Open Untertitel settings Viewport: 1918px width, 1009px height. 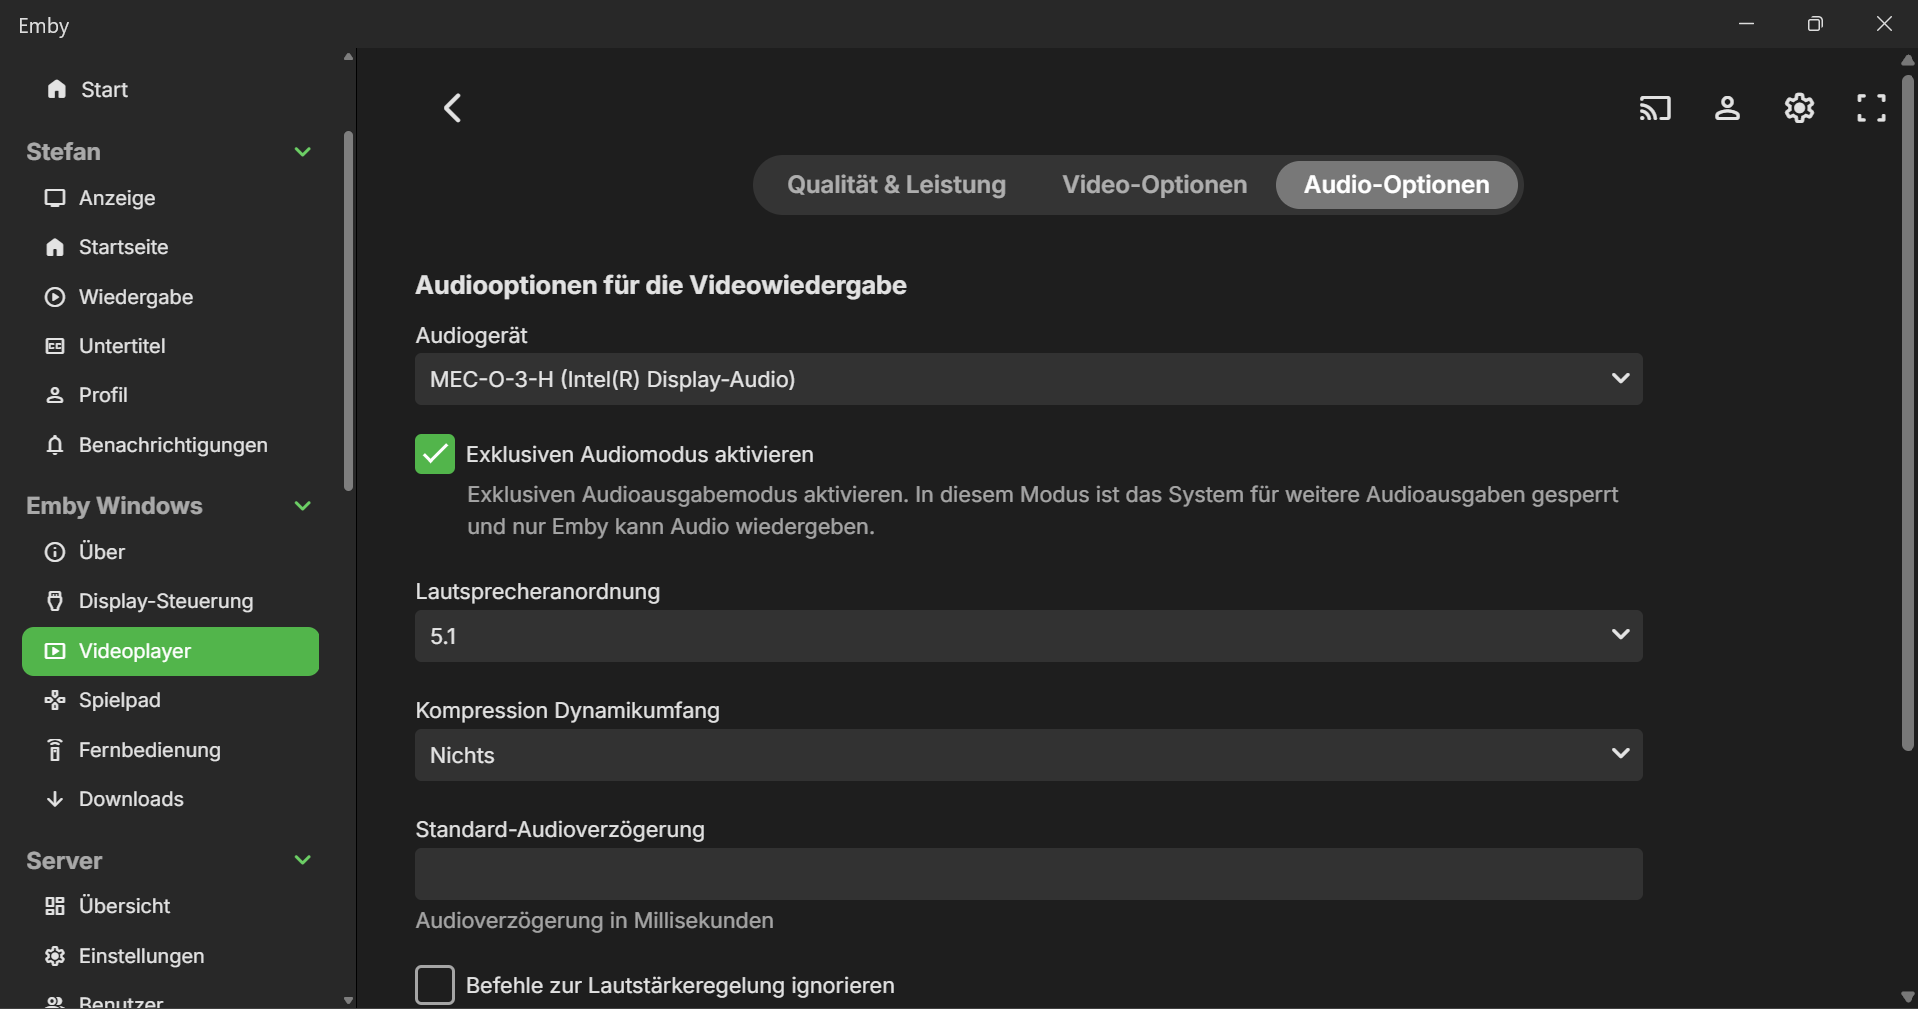170,346
